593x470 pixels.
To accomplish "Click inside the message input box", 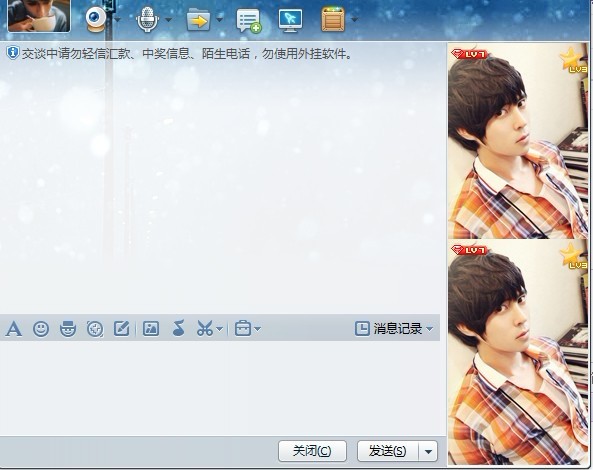I will point(223,388).
